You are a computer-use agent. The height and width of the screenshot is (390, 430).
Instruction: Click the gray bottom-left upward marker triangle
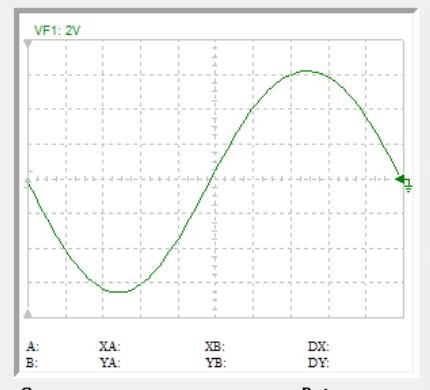click(x=28, y=313)
